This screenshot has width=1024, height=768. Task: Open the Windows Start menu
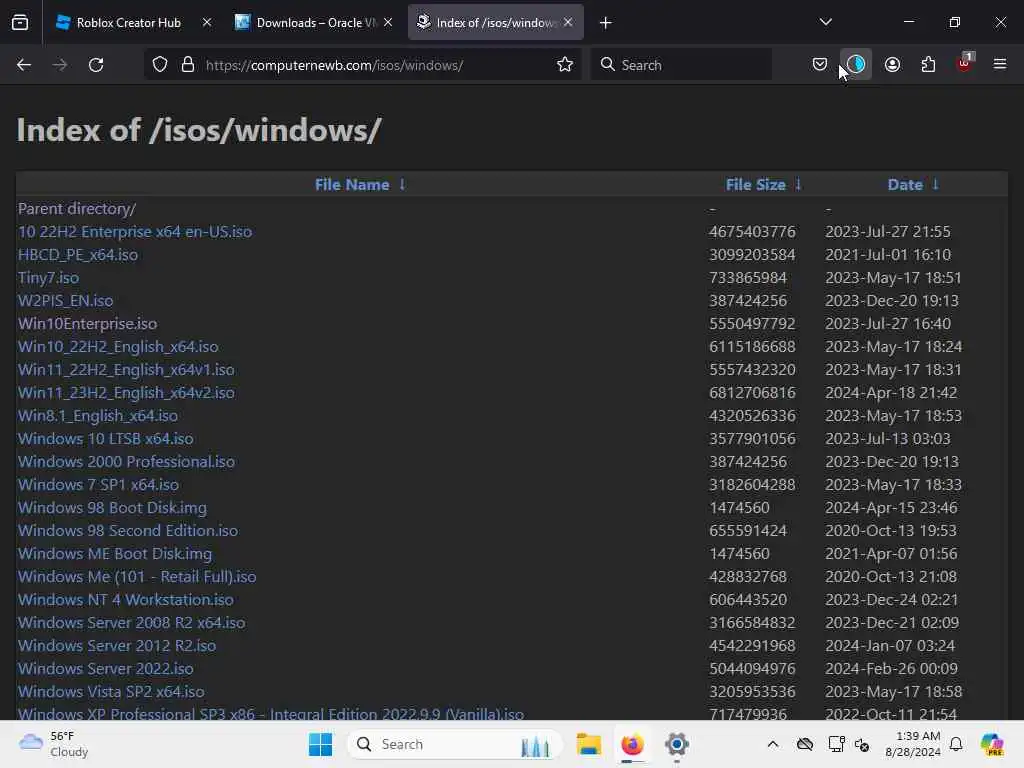320,744
